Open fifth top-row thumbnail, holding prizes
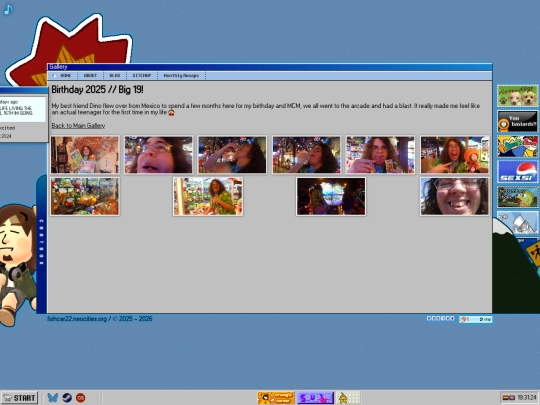 click(380, 155)
